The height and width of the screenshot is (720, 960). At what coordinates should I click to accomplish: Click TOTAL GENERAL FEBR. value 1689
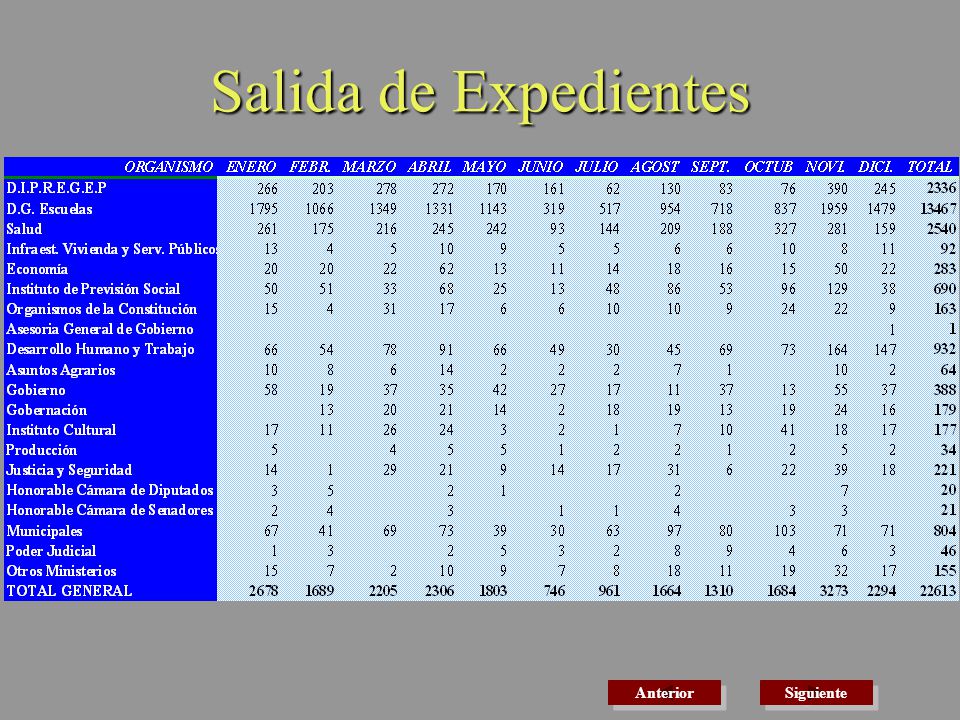pos(320,591)
